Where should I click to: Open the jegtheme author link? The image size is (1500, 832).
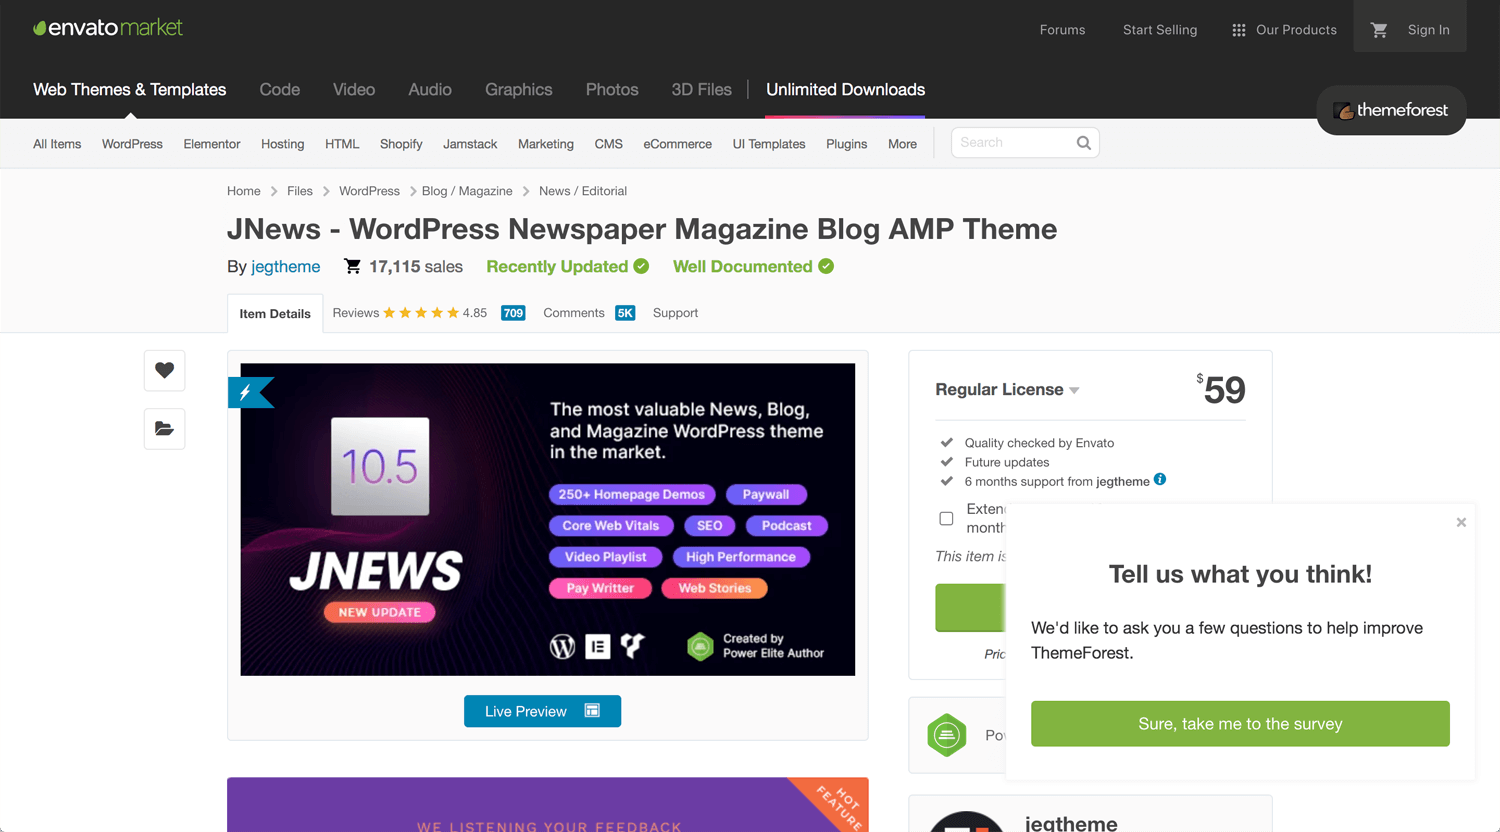286,267
